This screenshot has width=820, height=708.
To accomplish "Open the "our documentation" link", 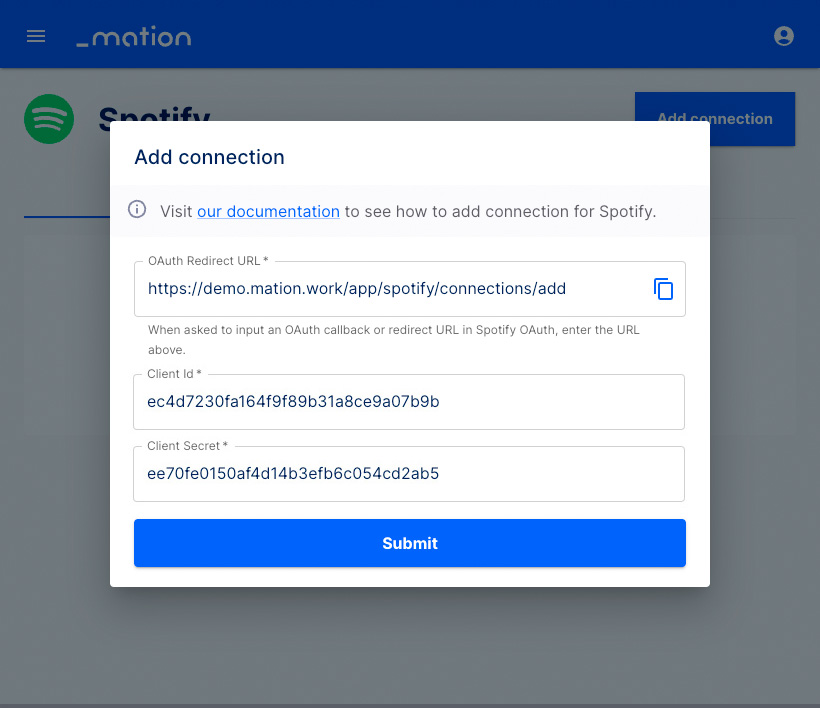I will (x=268, y=211).
